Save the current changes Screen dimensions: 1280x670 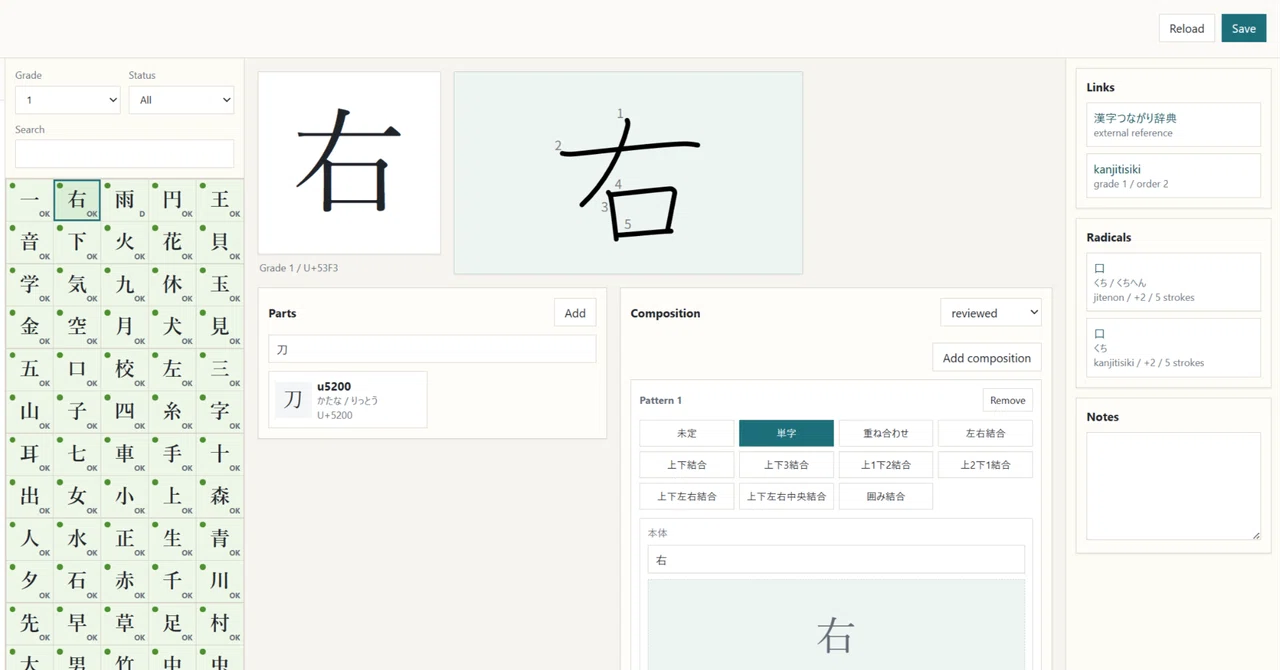1244,28
